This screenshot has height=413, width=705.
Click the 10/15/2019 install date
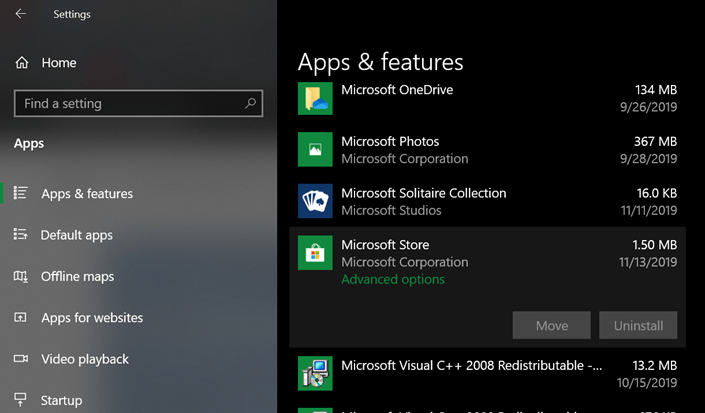(647, 382)
